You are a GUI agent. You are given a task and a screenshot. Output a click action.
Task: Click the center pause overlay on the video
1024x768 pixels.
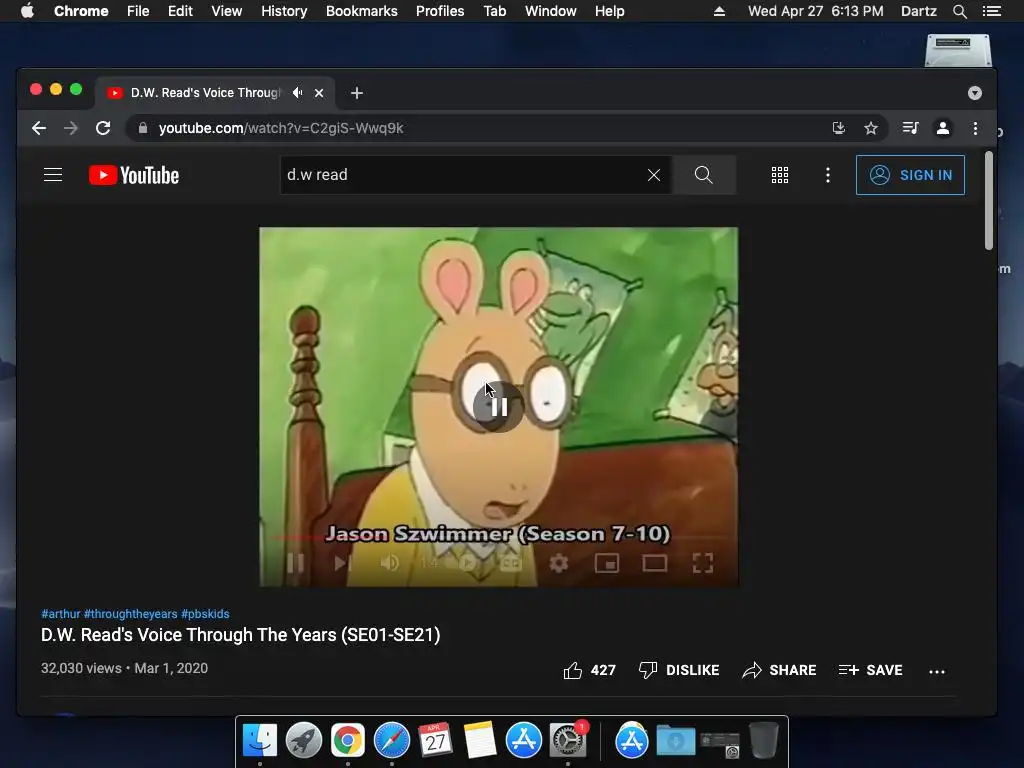[498, 407]
